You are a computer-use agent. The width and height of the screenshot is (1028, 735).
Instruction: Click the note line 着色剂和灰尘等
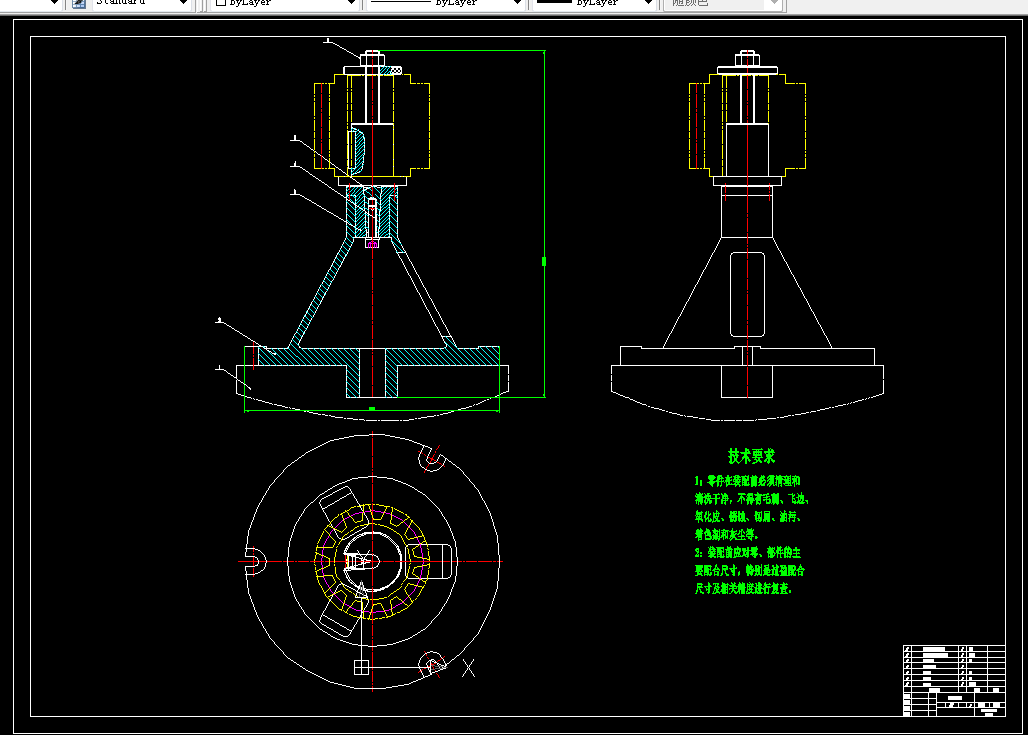pos(726,535)
